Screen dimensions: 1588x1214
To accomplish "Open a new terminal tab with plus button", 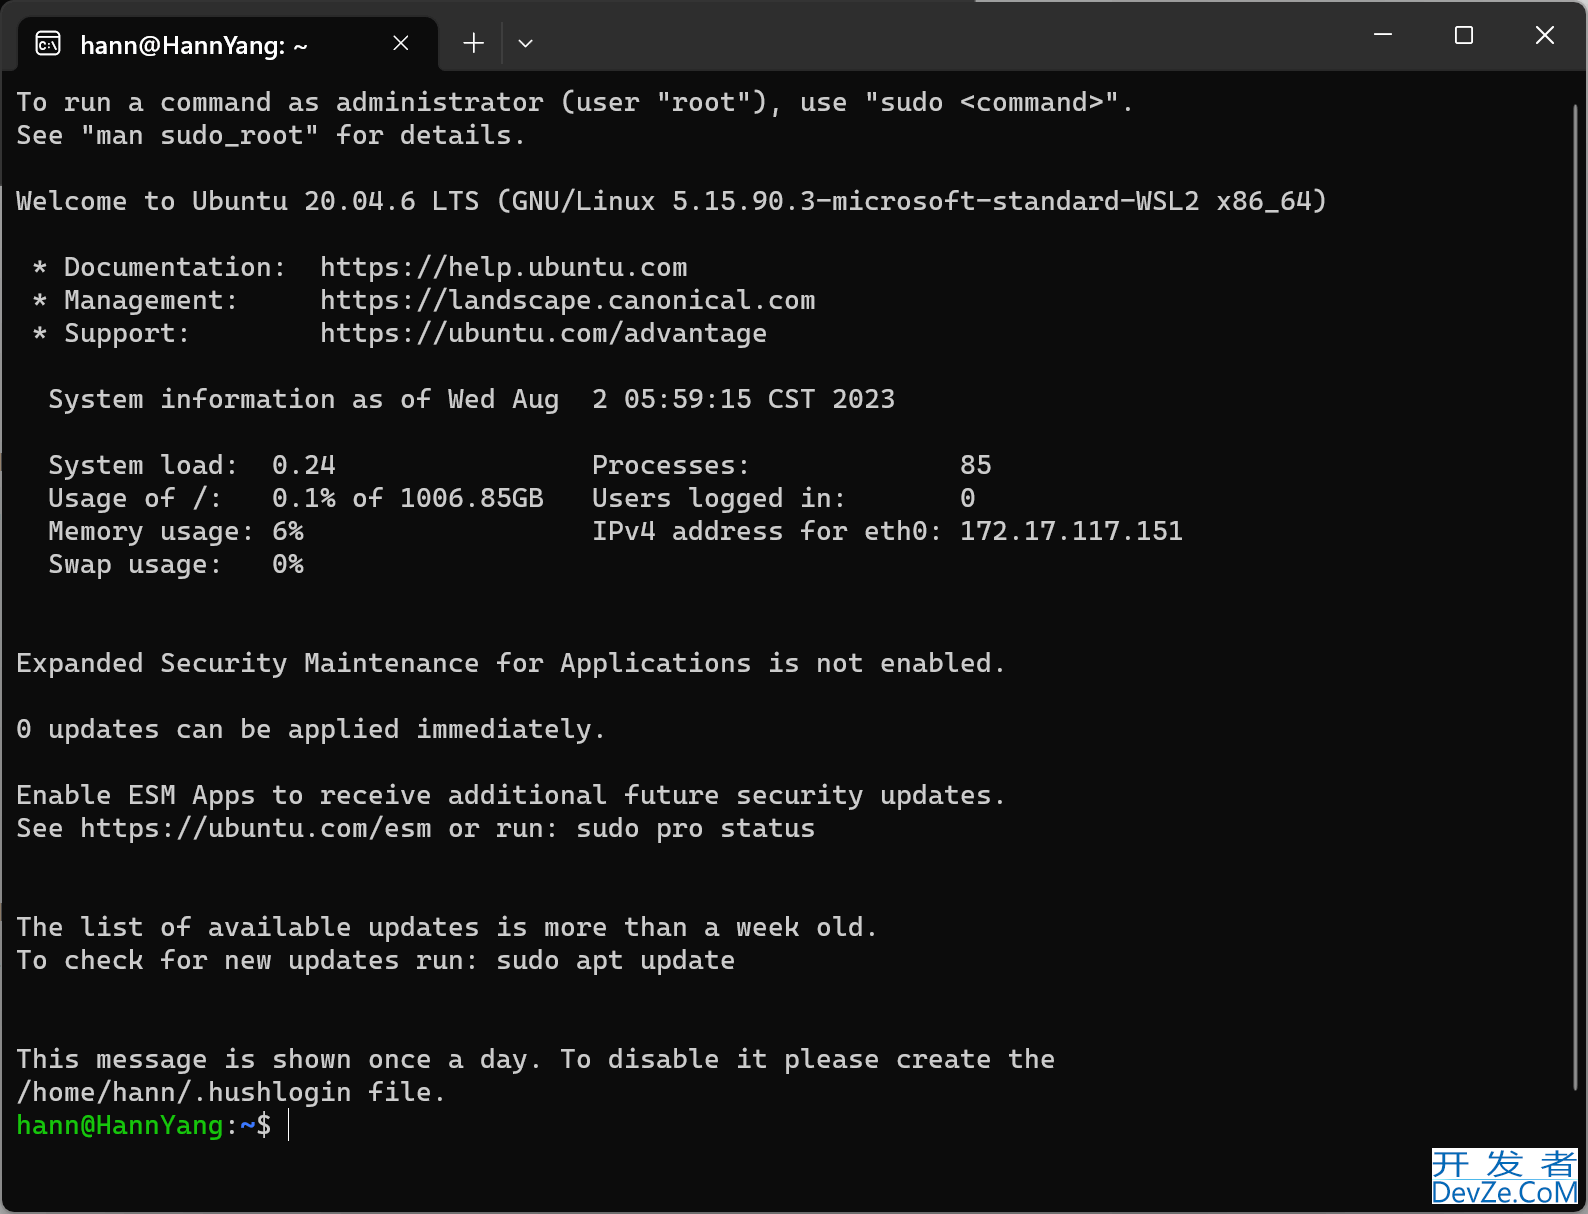I will (474, 43).
